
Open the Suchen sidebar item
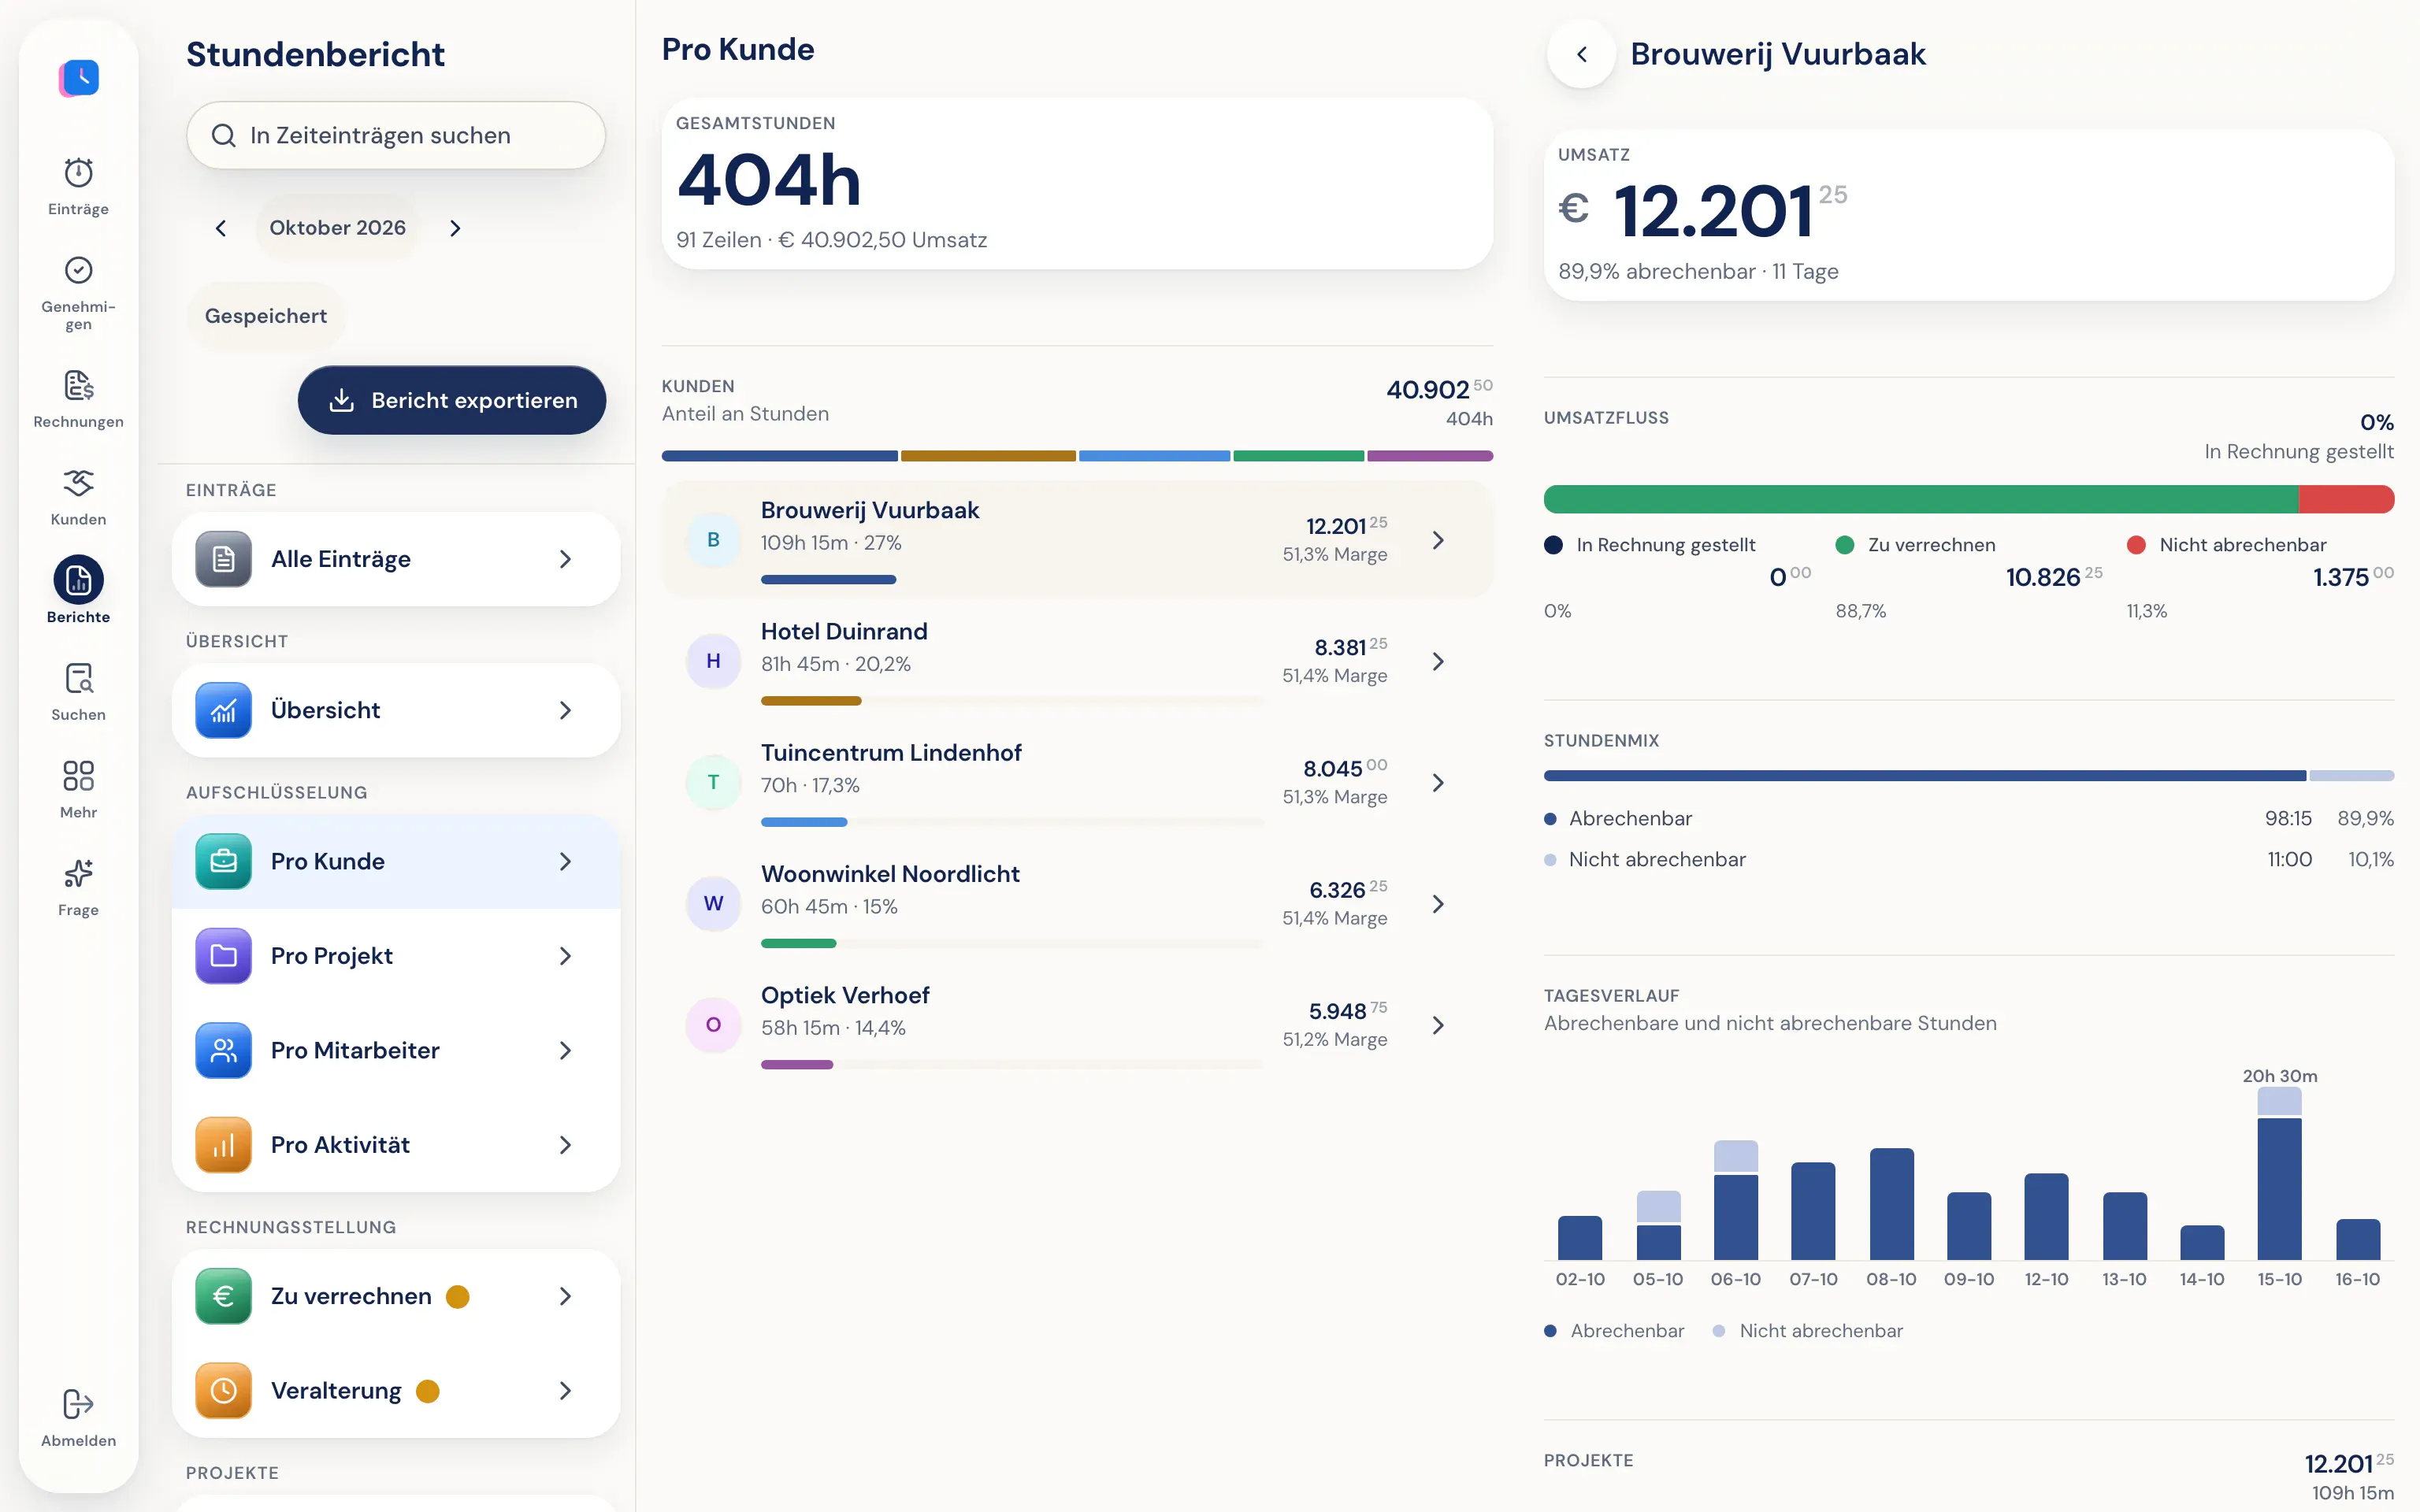click(78, 692)
